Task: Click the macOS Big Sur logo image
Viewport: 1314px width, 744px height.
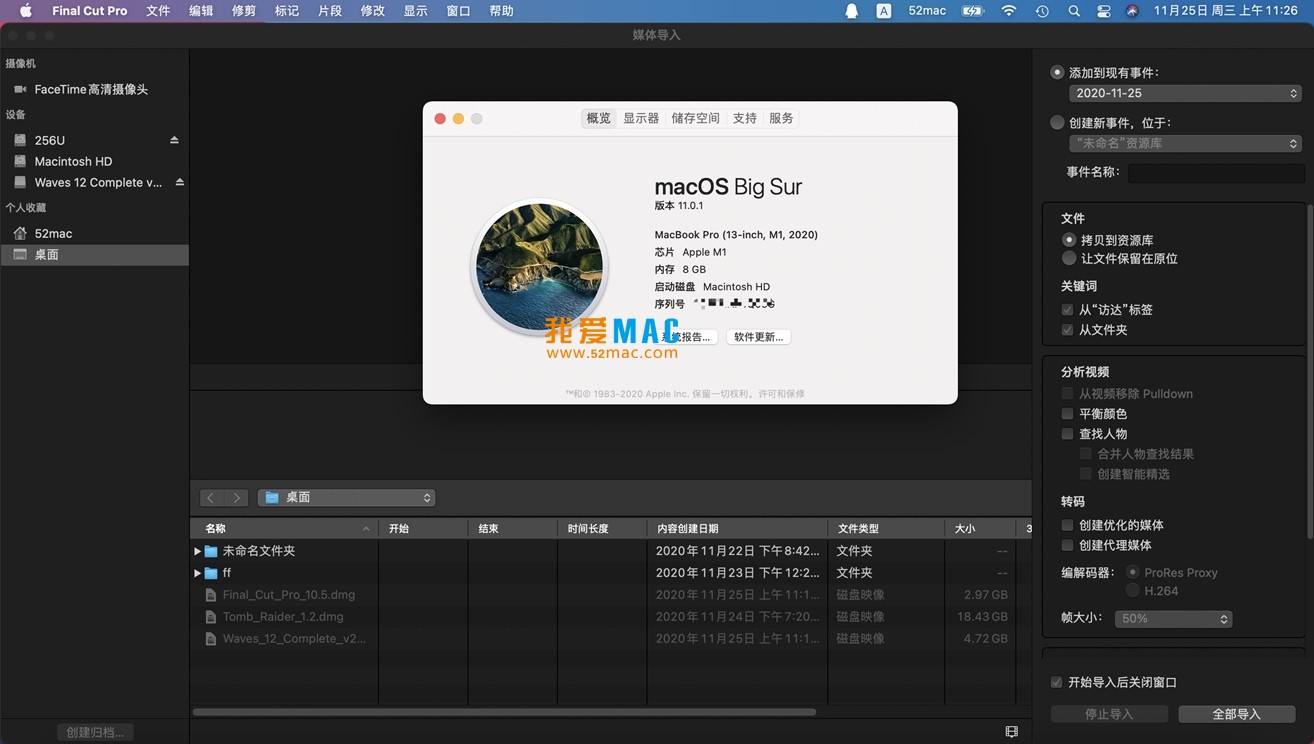Action: click(540, 267)
